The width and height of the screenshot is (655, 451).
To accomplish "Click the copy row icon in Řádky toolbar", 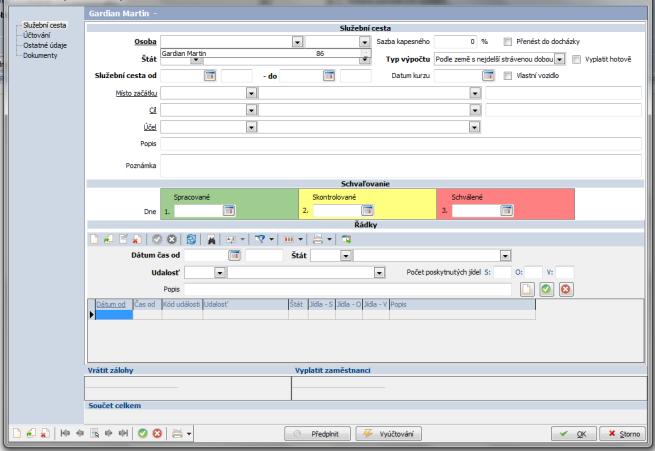I will click(x=108, y=239).
